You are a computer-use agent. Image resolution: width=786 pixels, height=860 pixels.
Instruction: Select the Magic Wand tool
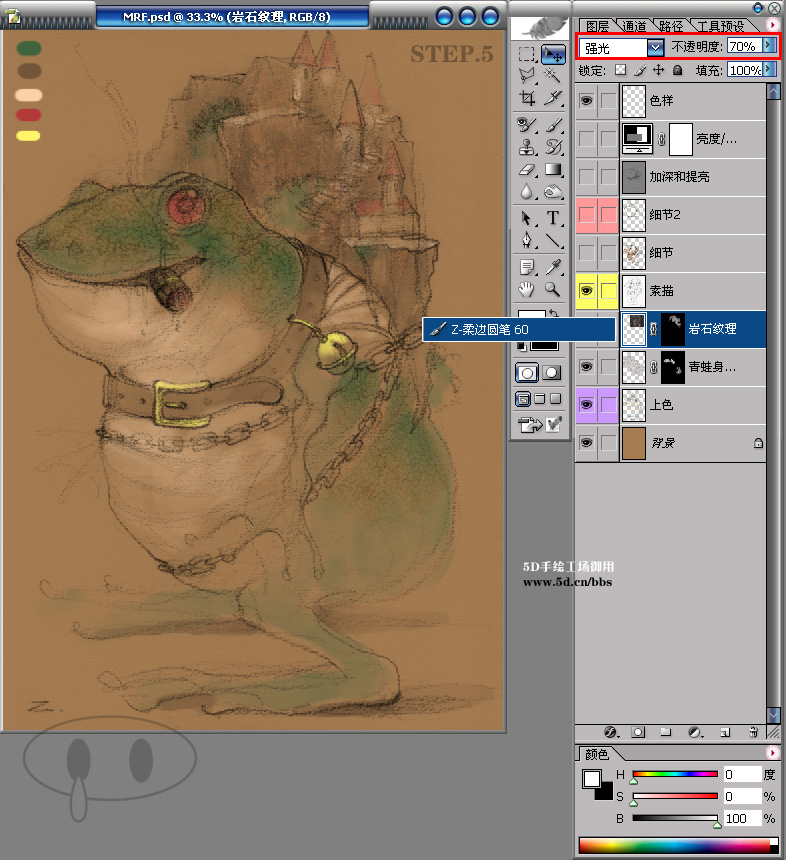point(553,76)
